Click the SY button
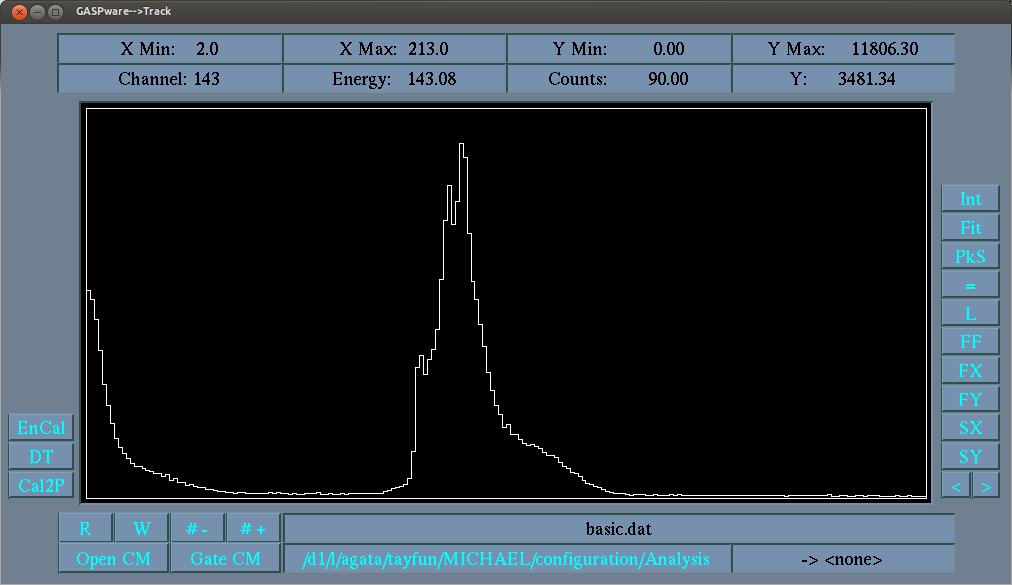 (970, 457)
